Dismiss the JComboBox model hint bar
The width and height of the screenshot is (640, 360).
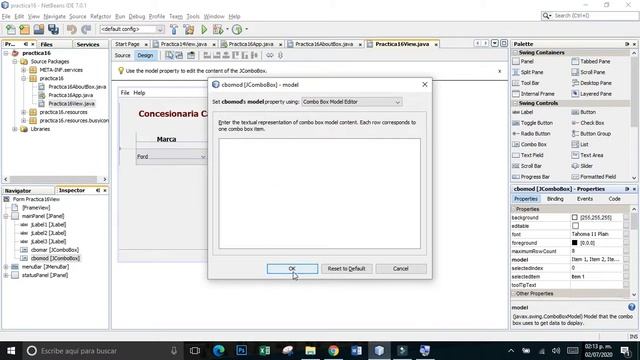tap(499, 71)
